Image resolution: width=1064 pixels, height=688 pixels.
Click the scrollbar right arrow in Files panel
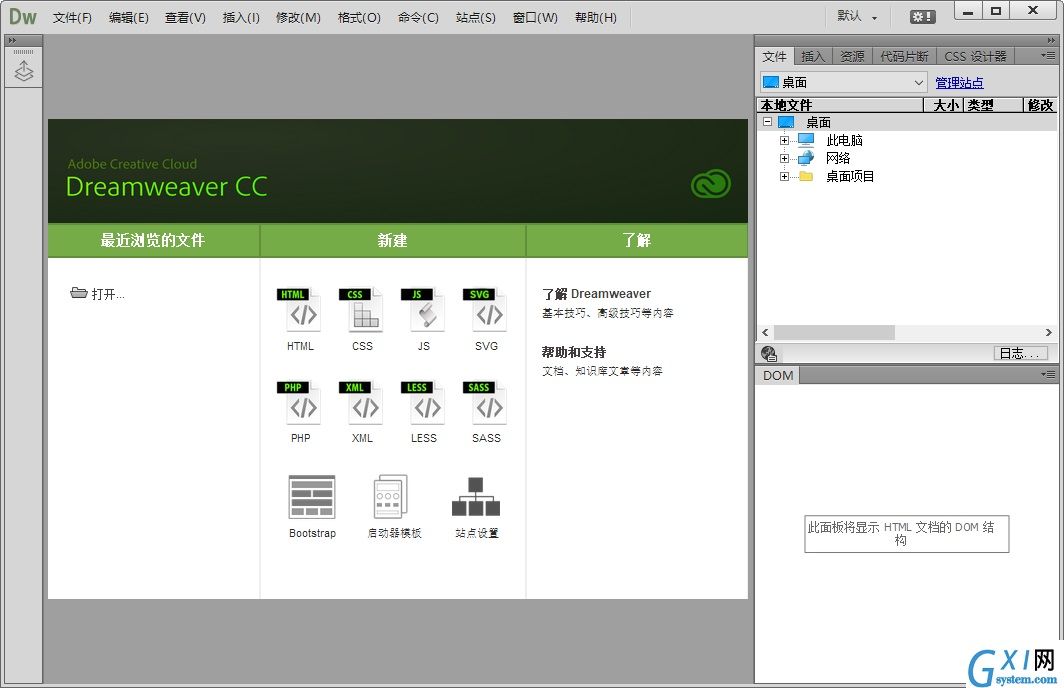pyautogui.click(x=1048, y=332)
